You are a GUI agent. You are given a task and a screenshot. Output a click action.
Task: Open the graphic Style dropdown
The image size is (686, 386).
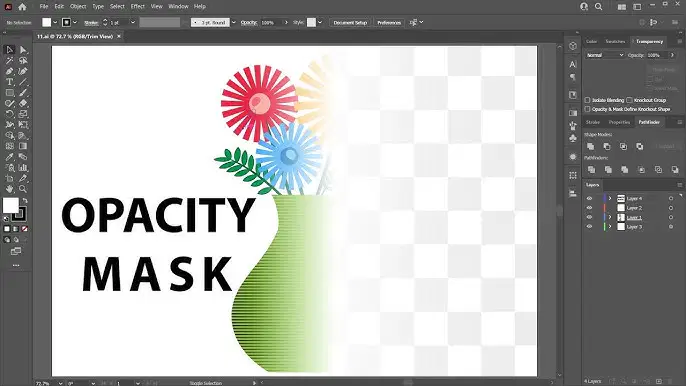320,22
